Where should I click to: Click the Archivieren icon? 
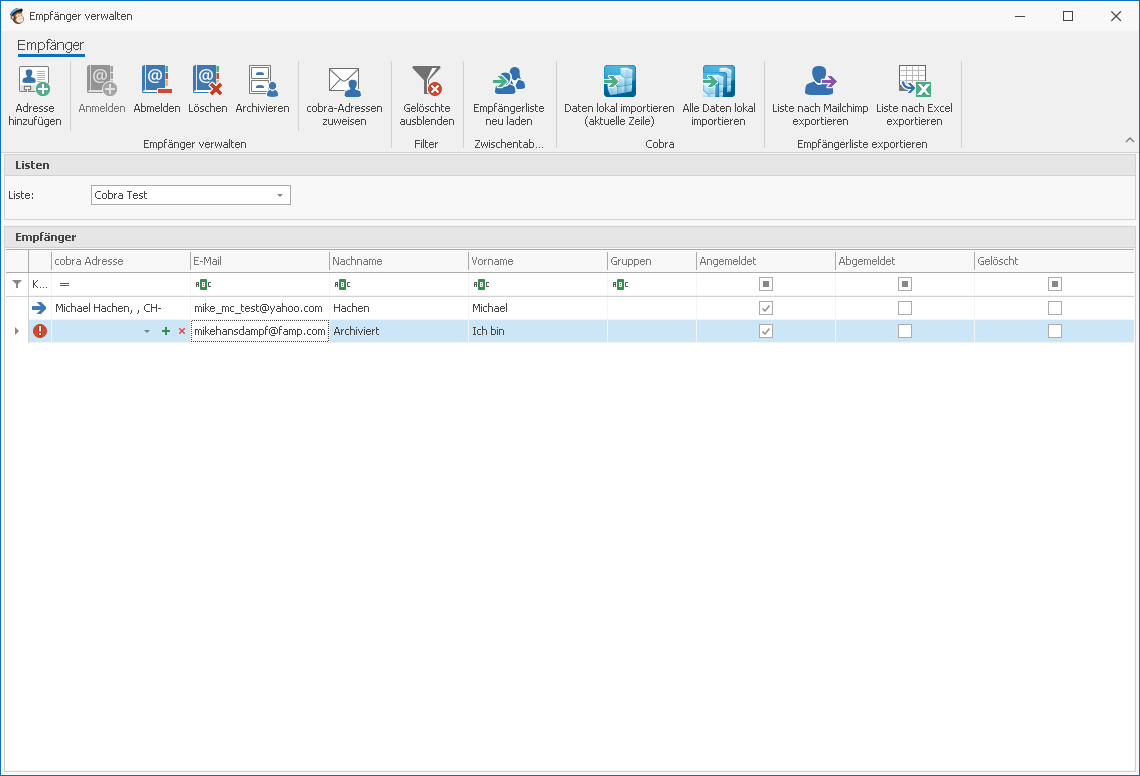(262, 82)
